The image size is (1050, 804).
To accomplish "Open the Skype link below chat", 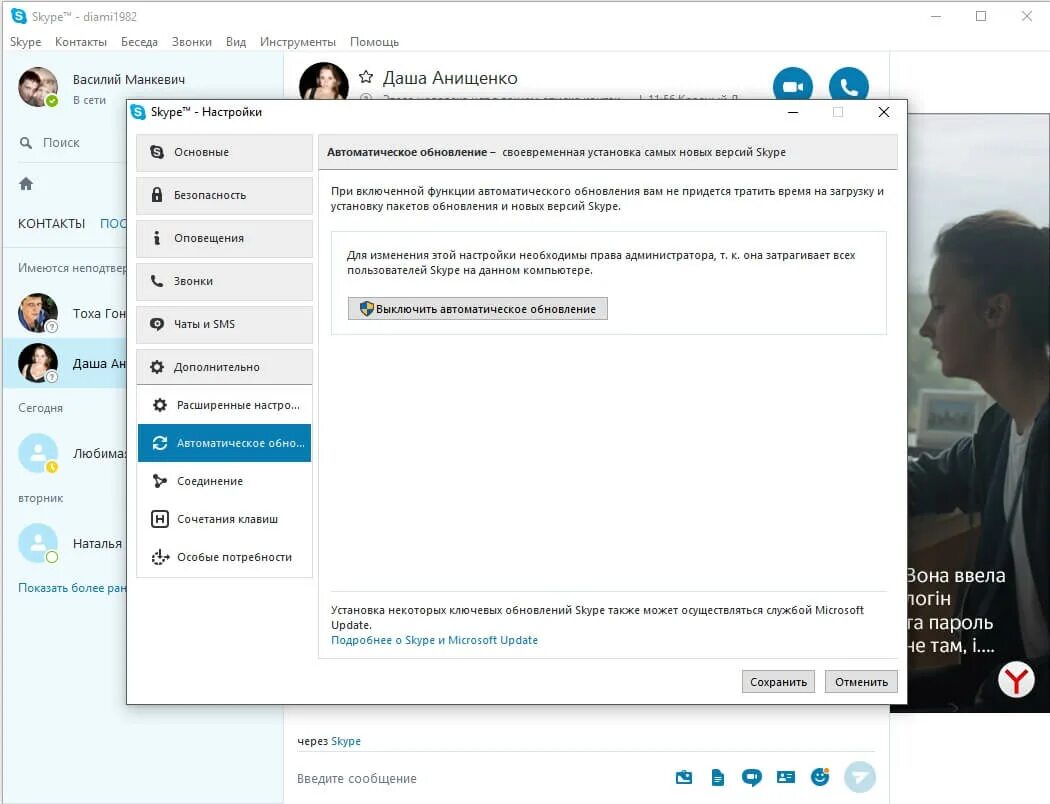I will pyautogui.click(x=346, y=741).
